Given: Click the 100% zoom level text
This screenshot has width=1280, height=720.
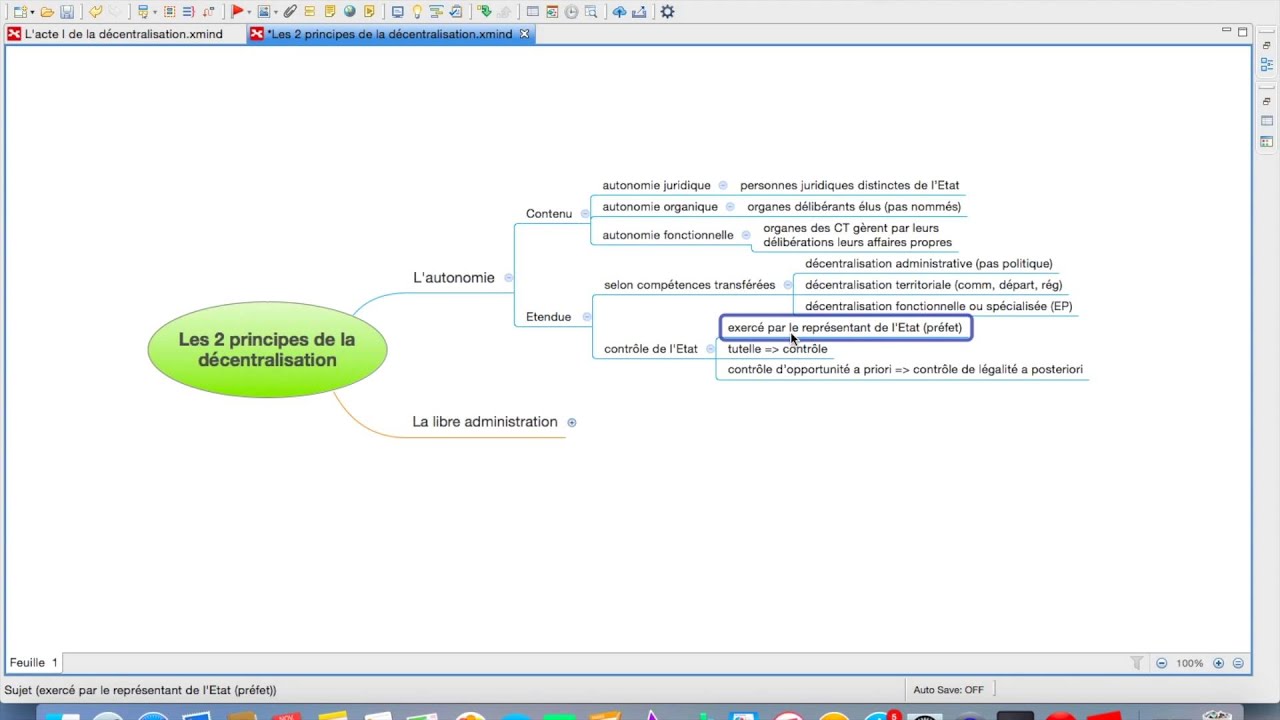Looking at the screenshot, I should click(1190, 663).
